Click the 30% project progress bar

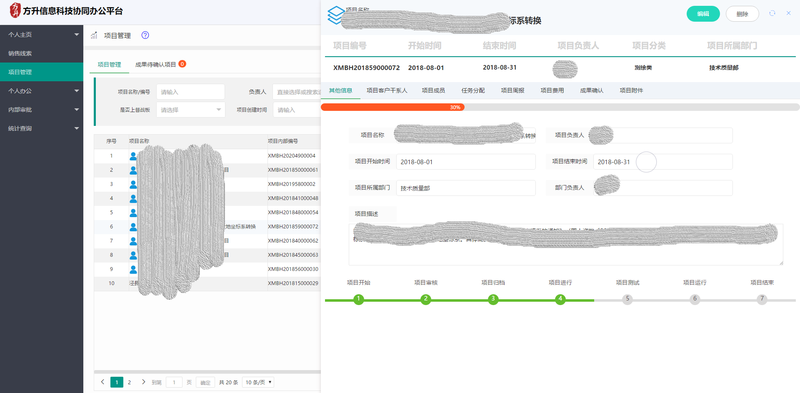pyautogui.click(x=560, y=108)
